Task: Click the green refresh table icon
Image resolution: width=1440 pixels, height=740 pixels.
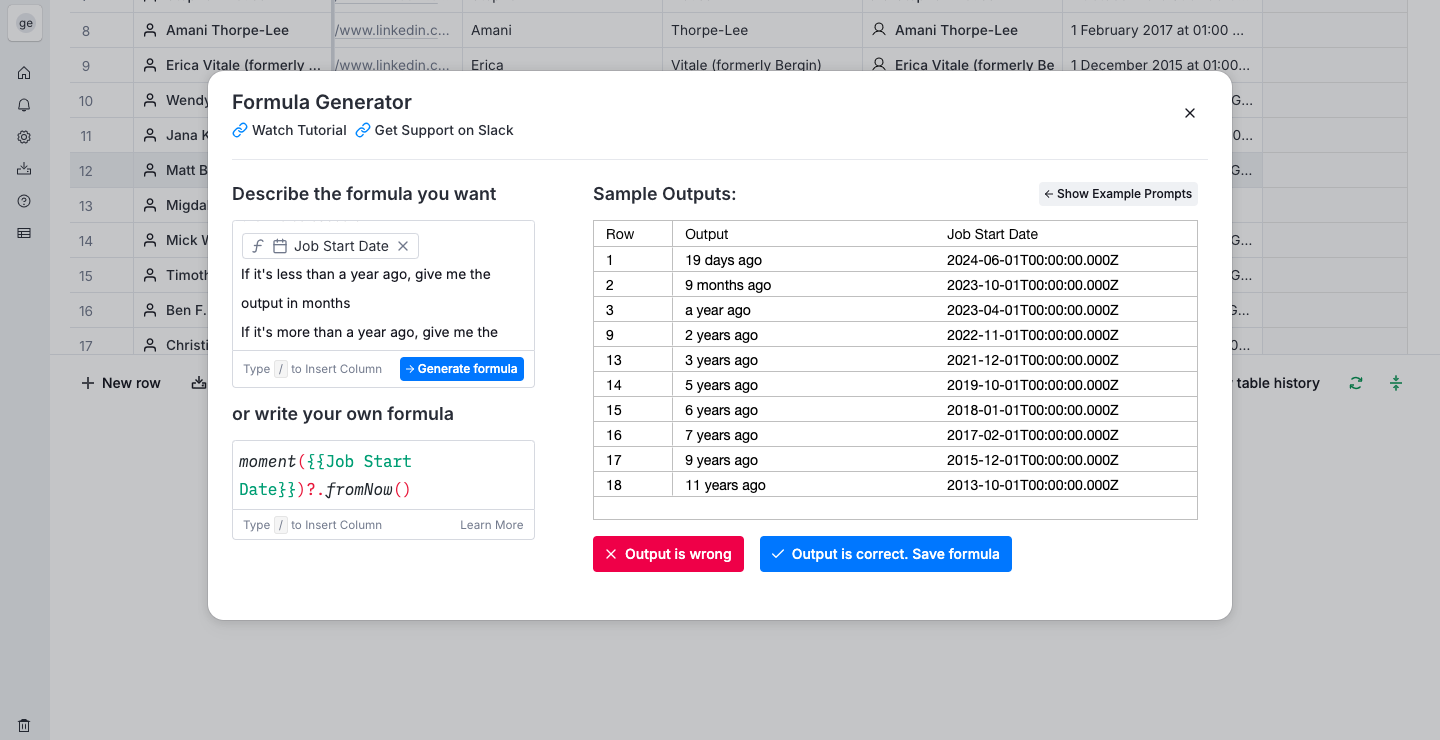Action: tap(1356, 383)
